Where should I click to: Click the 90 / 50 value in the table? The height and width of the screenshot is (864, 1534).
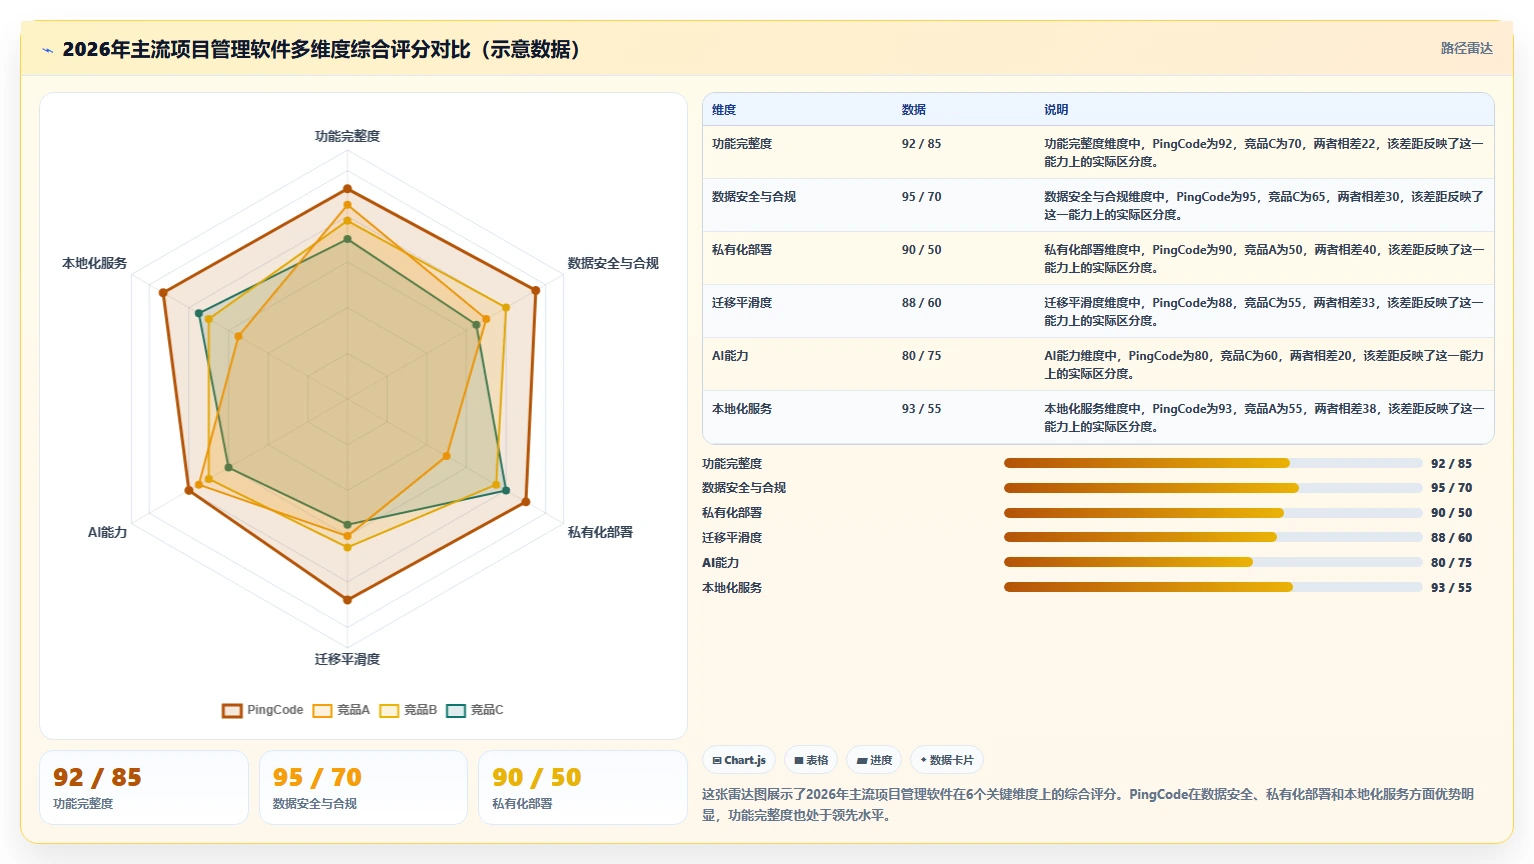point(921,250)
